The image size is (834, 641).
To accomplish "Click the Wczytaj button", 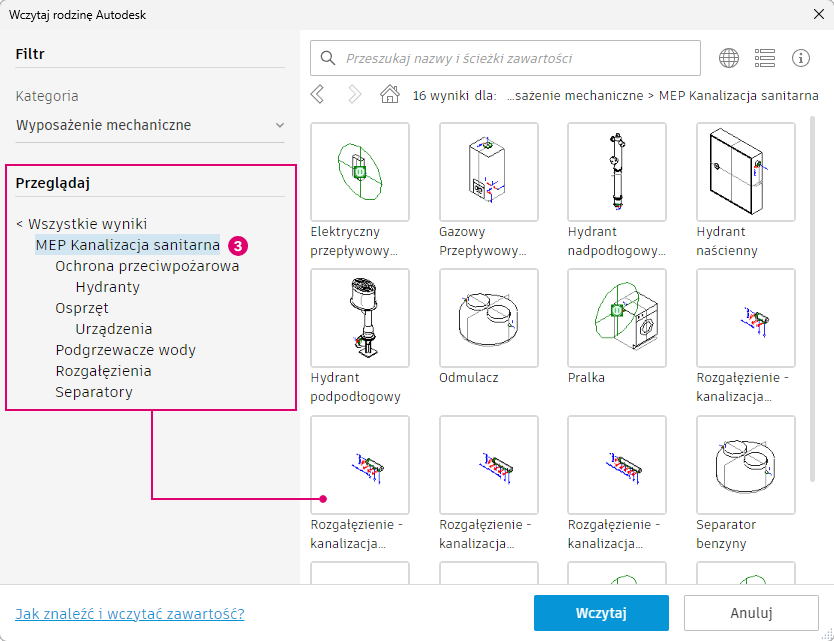I will (601, 613).
